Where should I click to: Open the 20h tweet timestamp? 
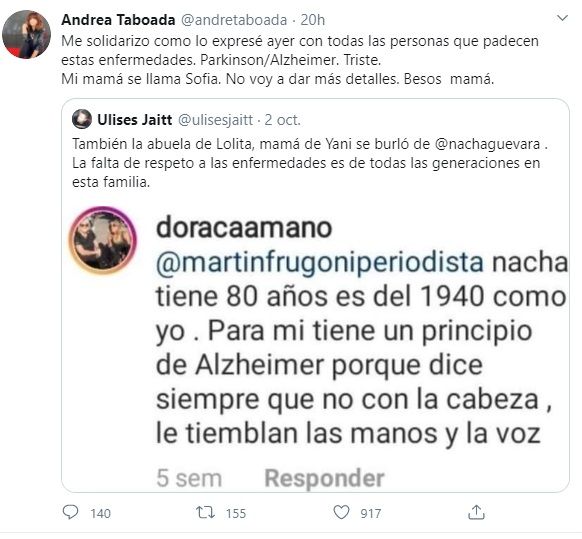[x=313, y=20]
